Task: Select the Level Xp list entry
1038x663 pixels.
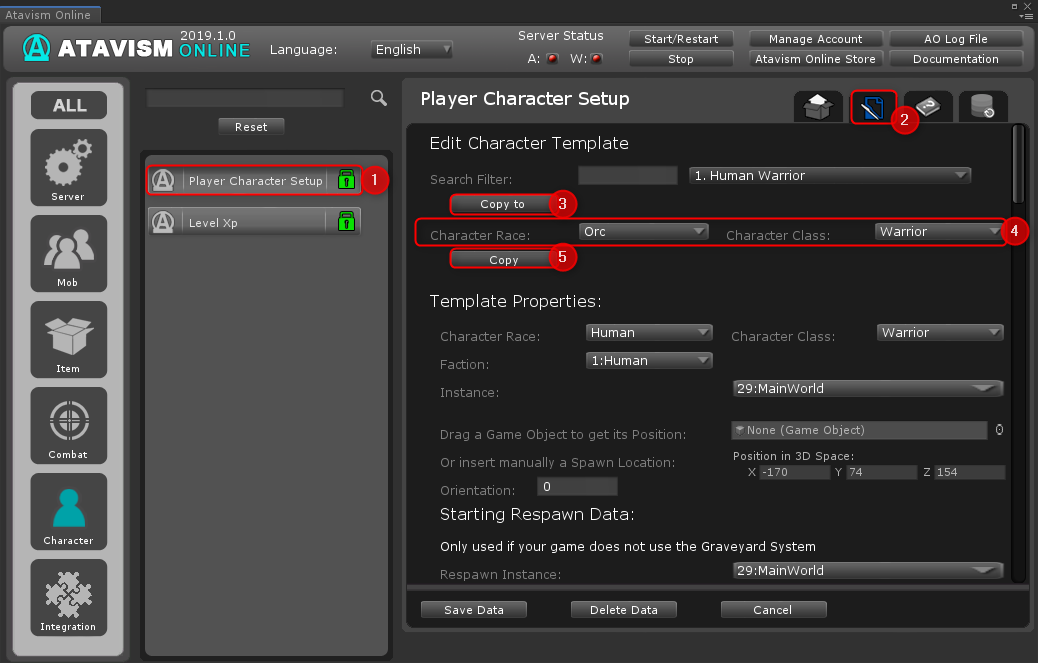Action: click(x=240, y=222)
